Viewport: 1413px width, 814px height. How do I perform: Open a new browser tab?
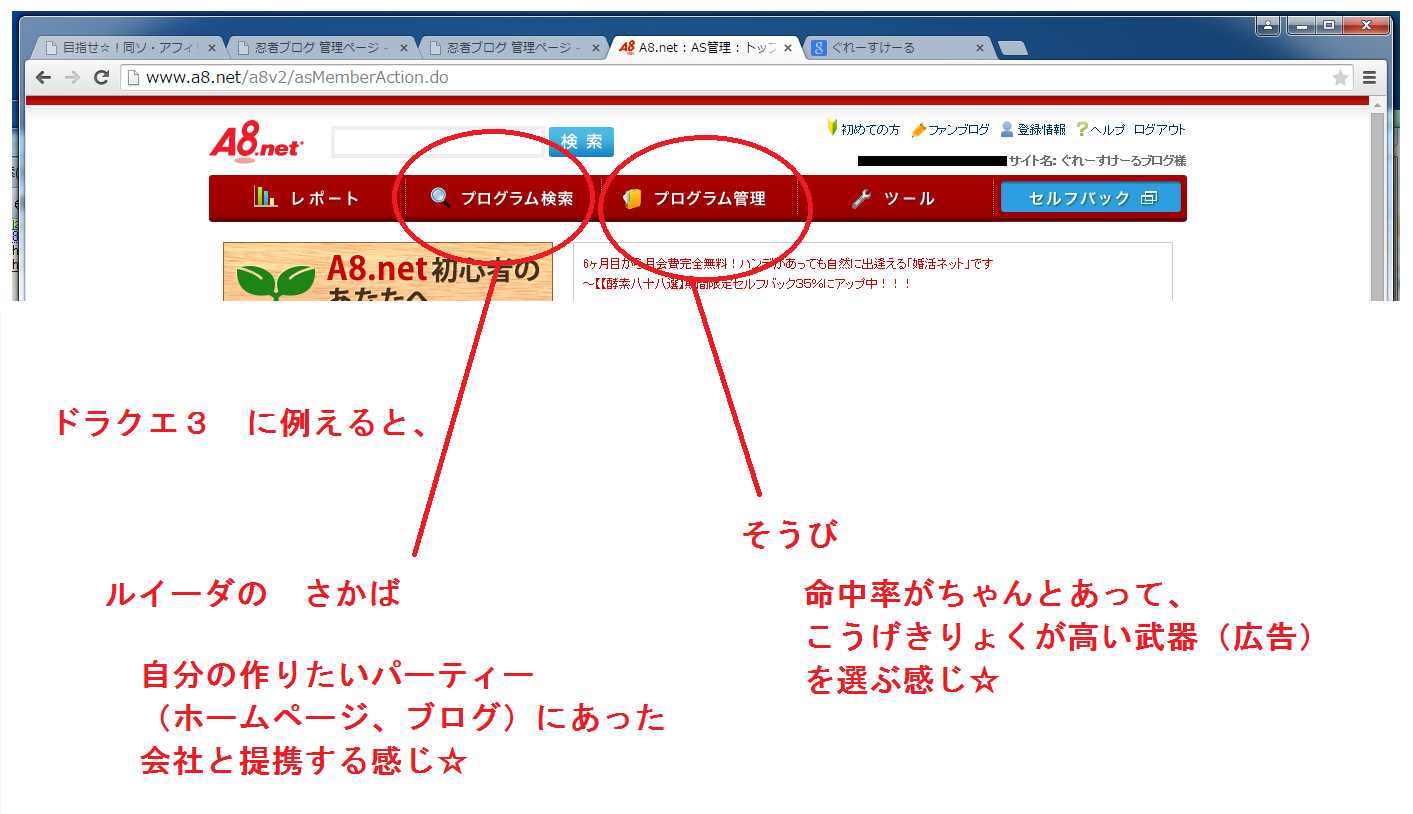point(1012,48)
